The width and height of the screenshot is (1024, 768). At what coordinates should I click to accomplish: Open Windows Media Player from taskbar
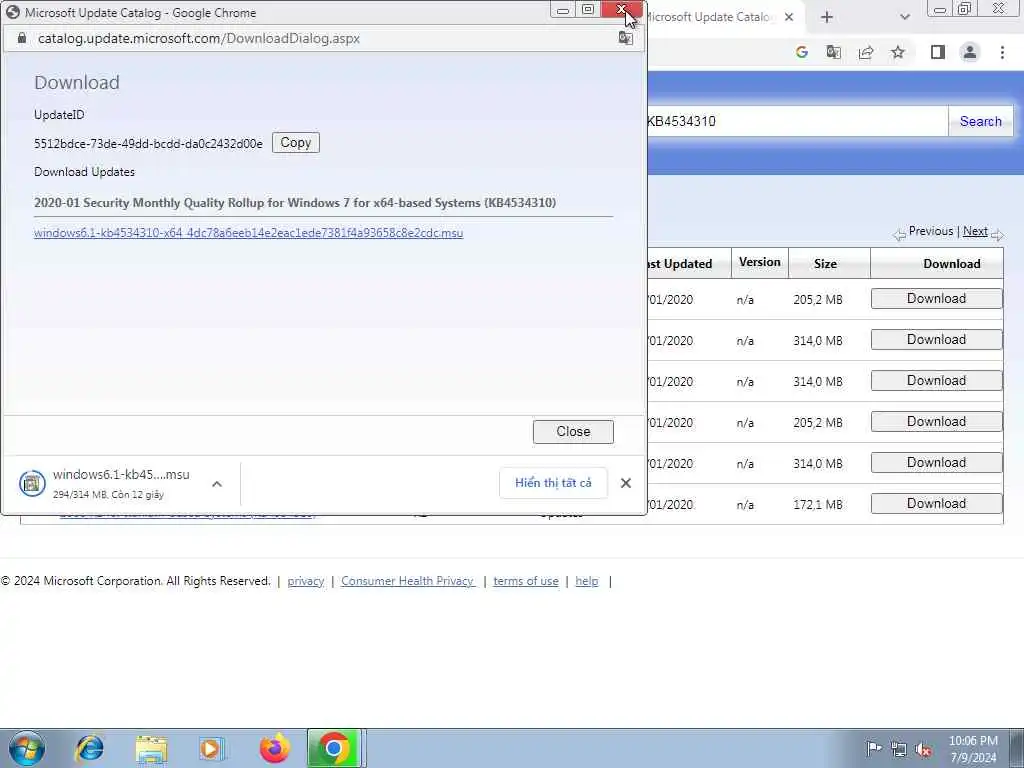click(x=212, y=748)
